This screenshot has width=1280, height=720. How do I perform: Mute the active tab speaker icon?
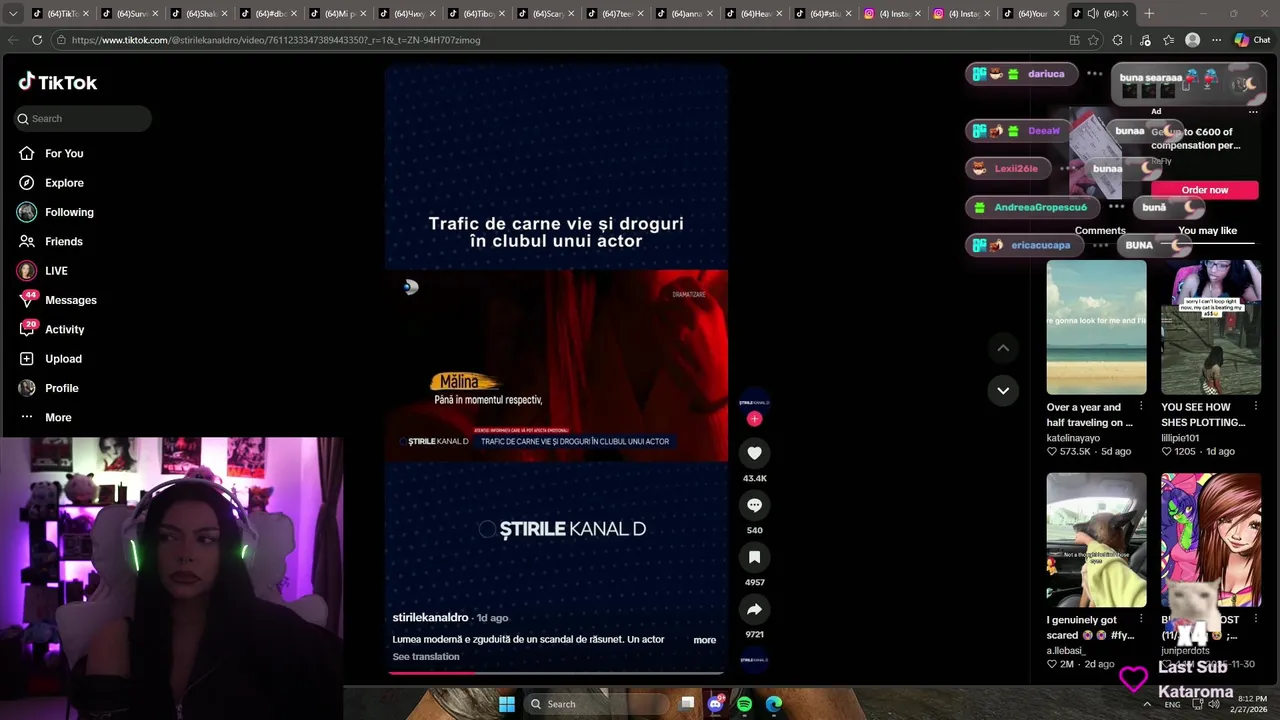pos(1092,13)
